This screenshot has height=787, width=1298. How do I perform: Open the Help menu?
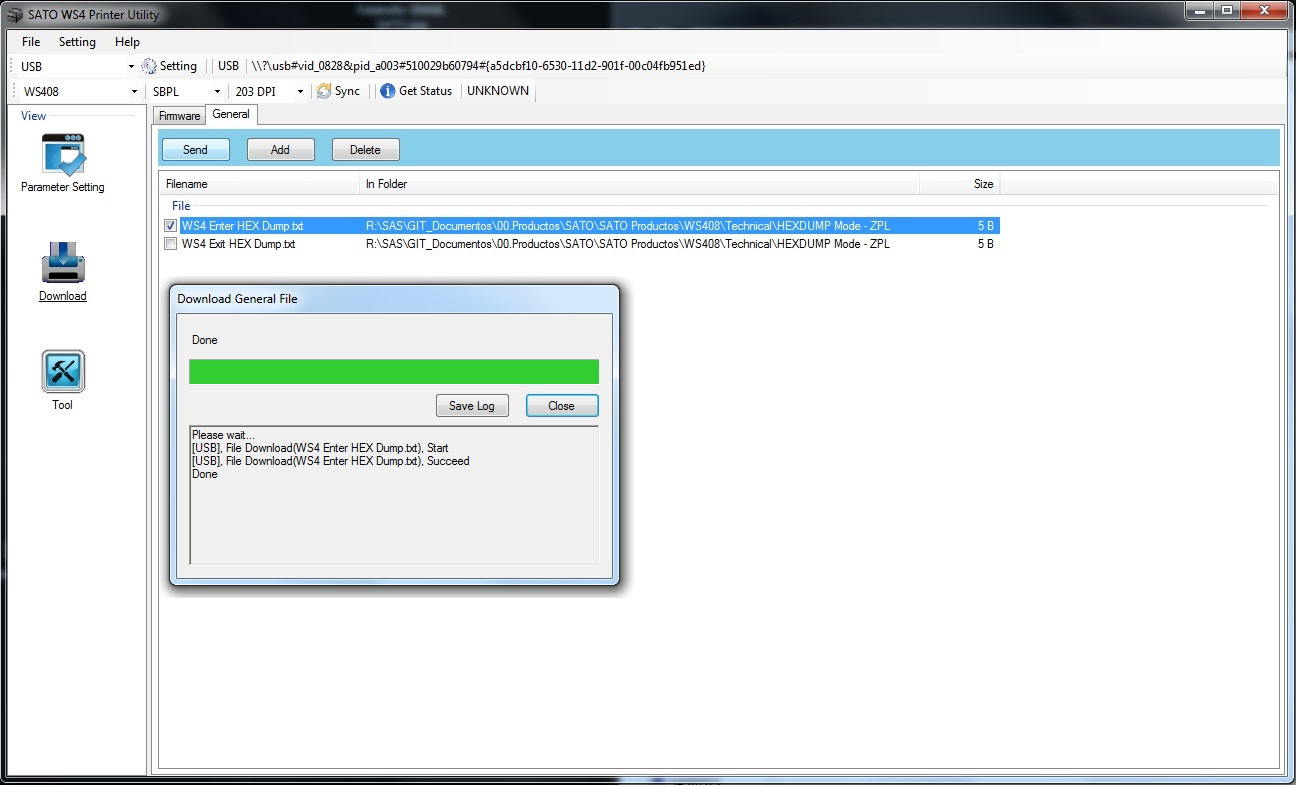(x=127, y=42)
